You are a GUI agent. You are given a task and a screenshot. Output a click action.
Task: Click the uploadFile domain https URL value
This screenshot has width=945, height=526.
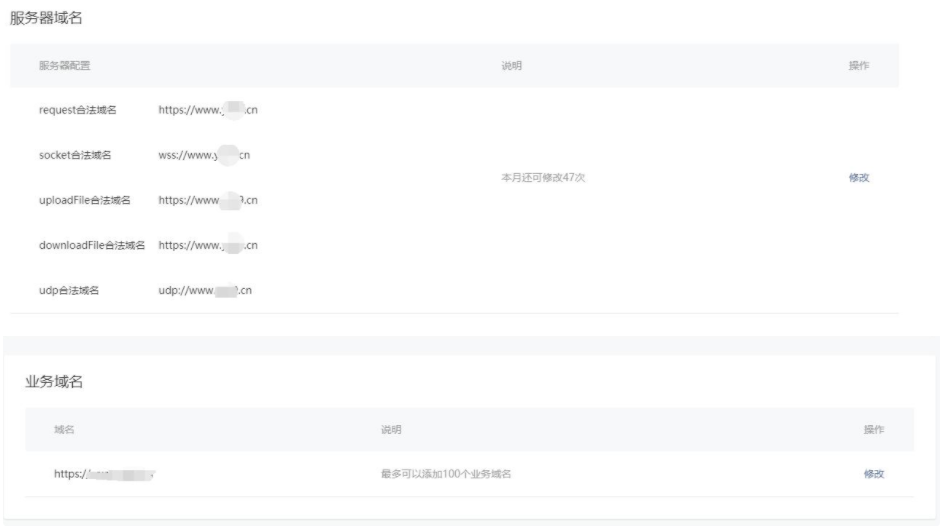pos(208,200)
